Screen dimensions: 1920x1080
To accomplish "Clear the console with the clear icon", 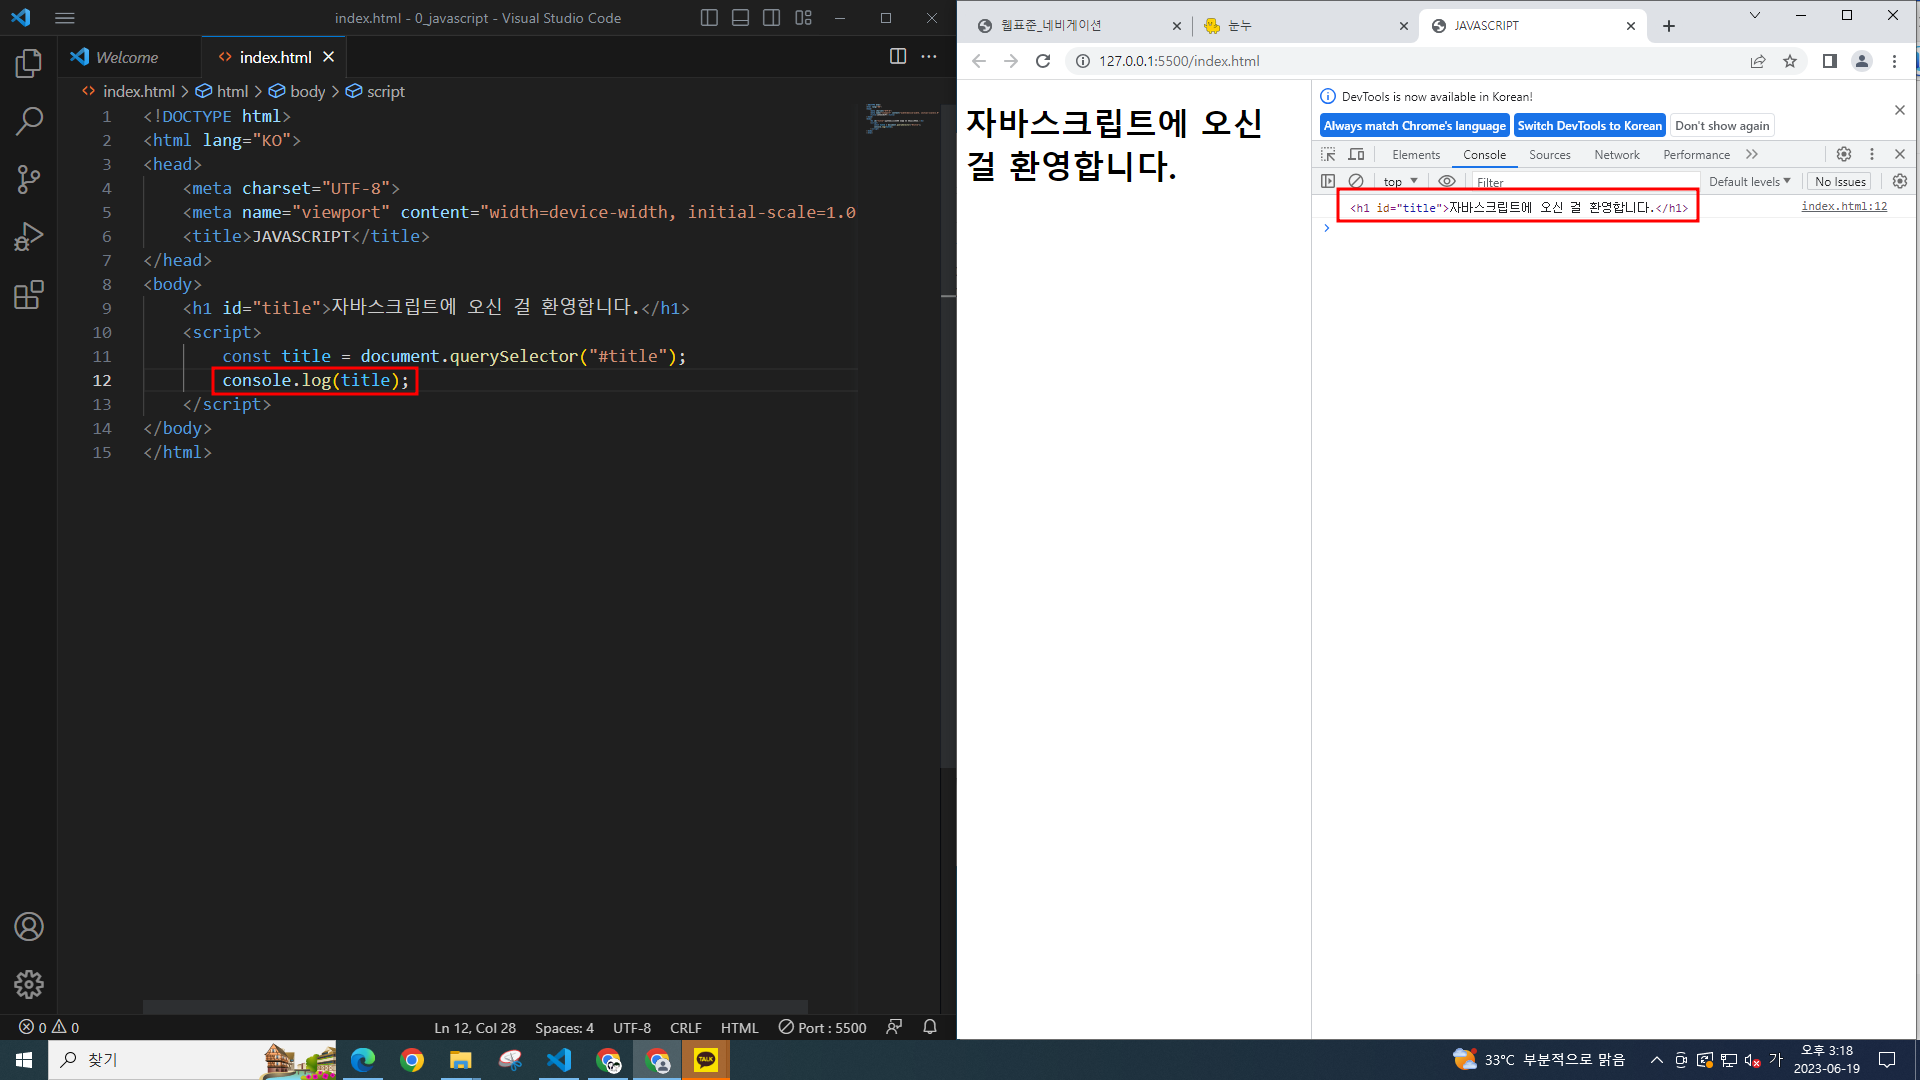I will [1356, 181].
